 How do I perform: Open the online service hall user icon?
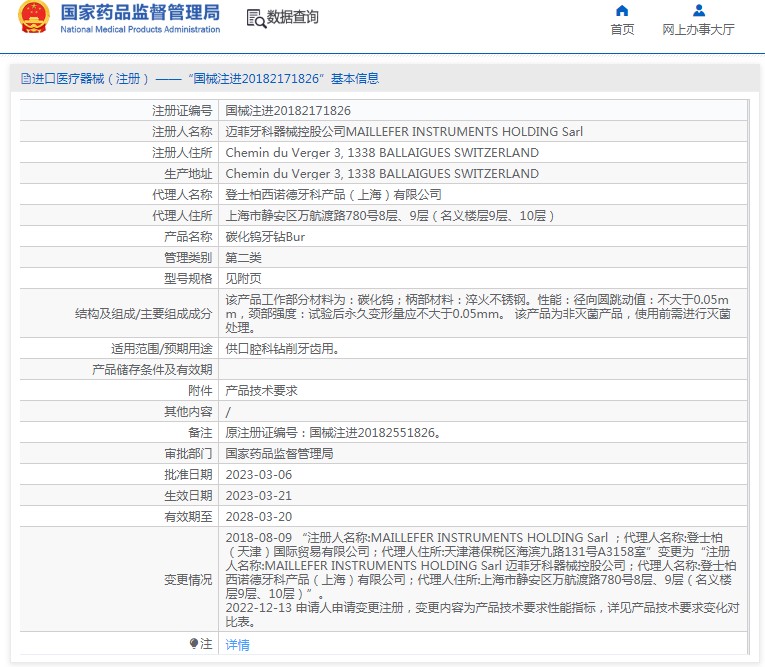tap(699, 11)
